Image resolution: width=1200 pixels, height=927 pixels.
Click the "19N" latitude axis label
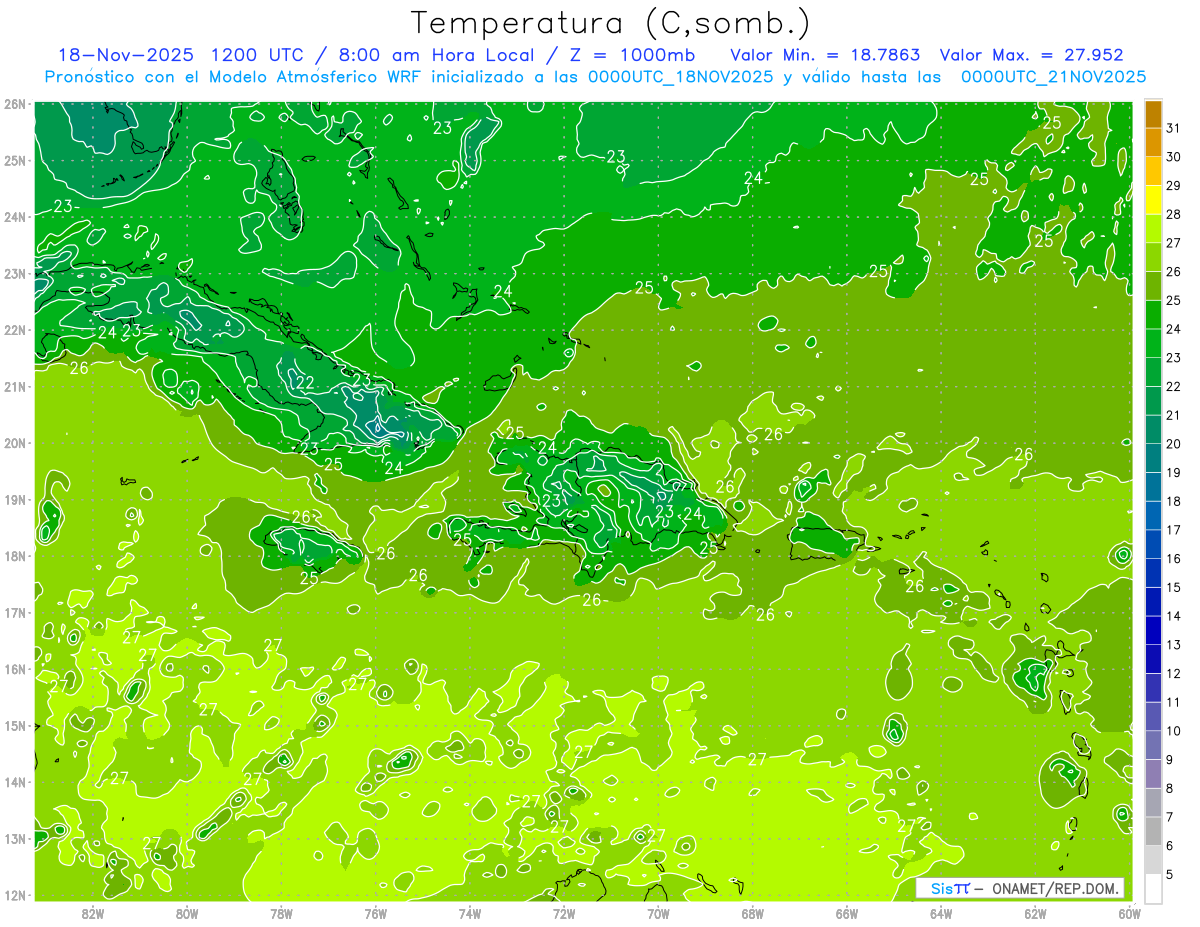pos(14,499)
